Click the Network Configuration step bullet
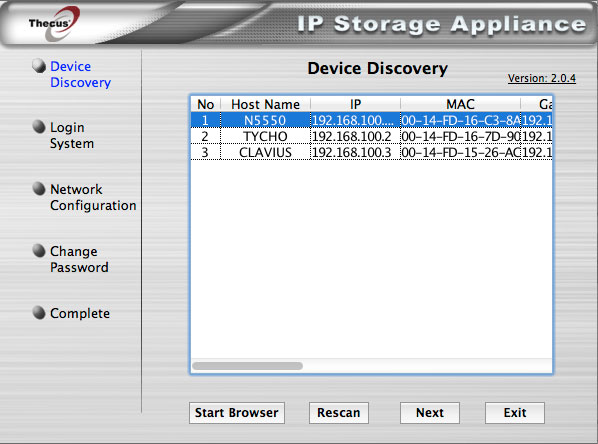The image size is (598, 444). click(39, 188)
